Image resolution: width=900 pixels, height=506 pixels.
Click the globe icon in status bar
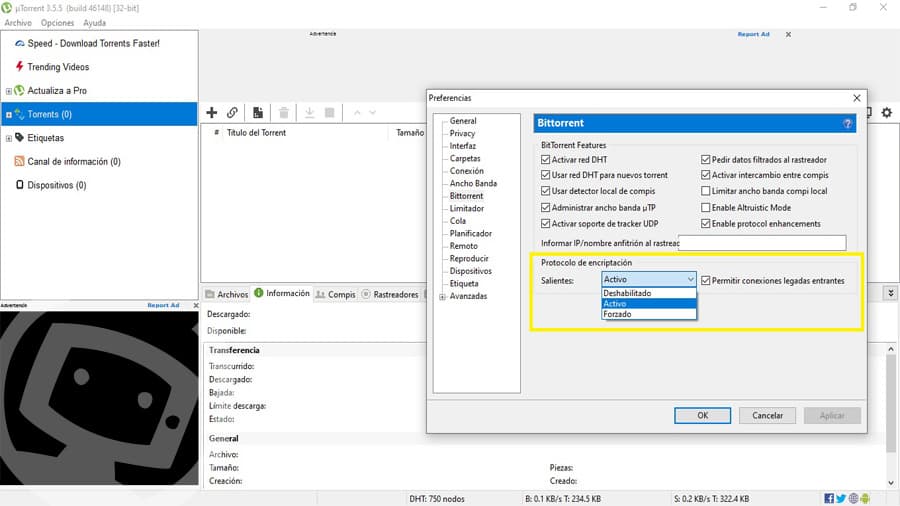(x=854, y=499)
